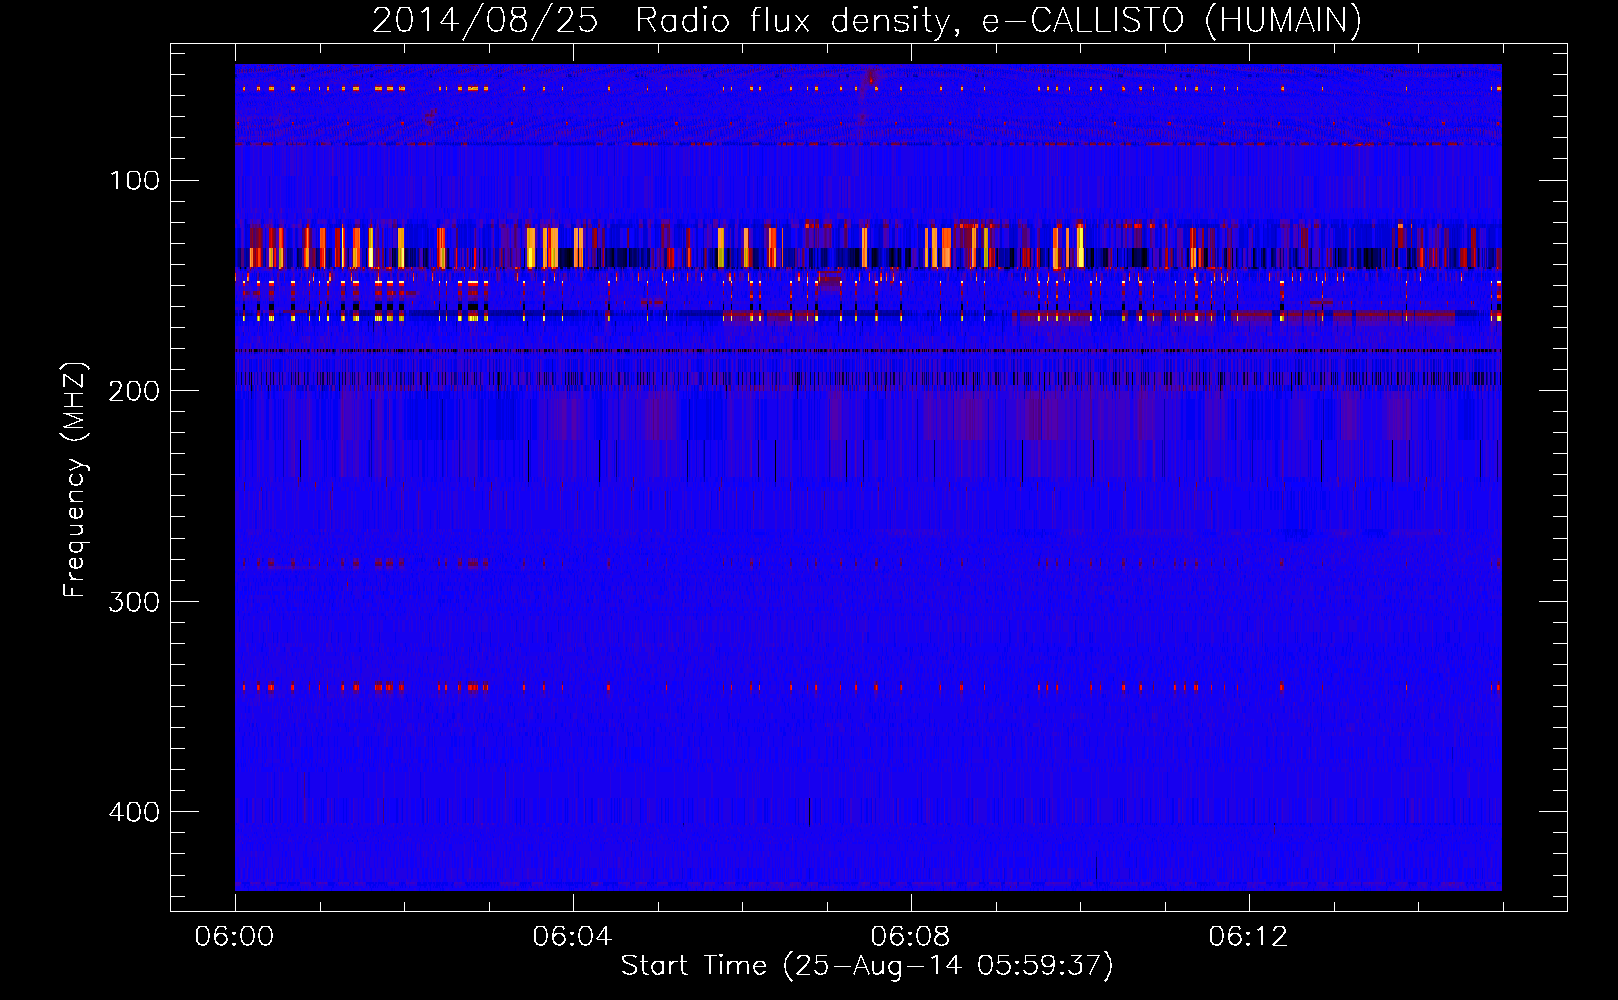The width and height of the screenshot is (1618, 1000).
Task: Click the 06:12 time tick label
Action: (x=1248, y=936)
